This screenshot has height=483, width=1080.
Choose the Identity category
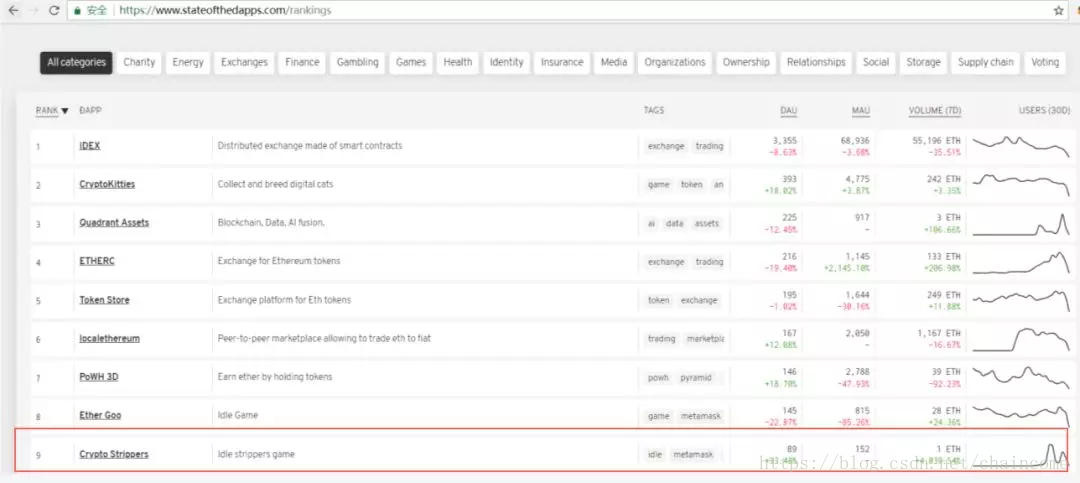click(507, 62)
